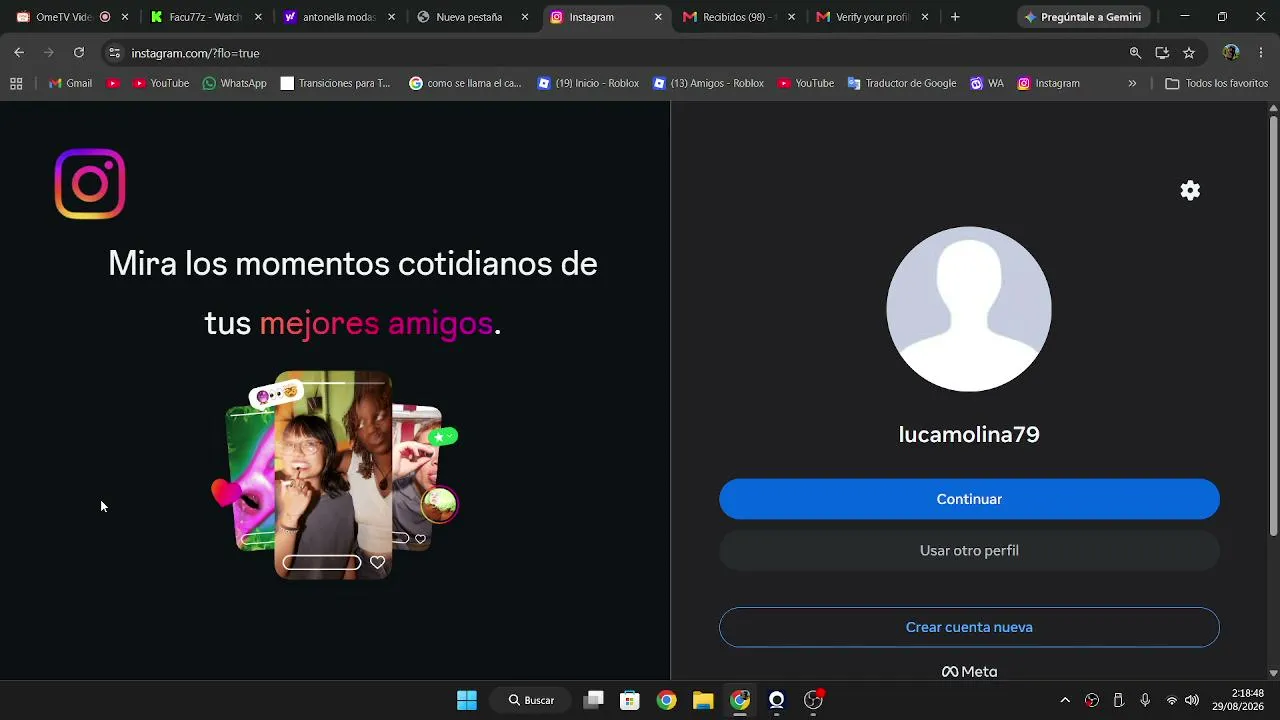This screenshot has height=720, width=1280.
Task: Click the microphone tray icon
Action: [x=1145, y=700]
